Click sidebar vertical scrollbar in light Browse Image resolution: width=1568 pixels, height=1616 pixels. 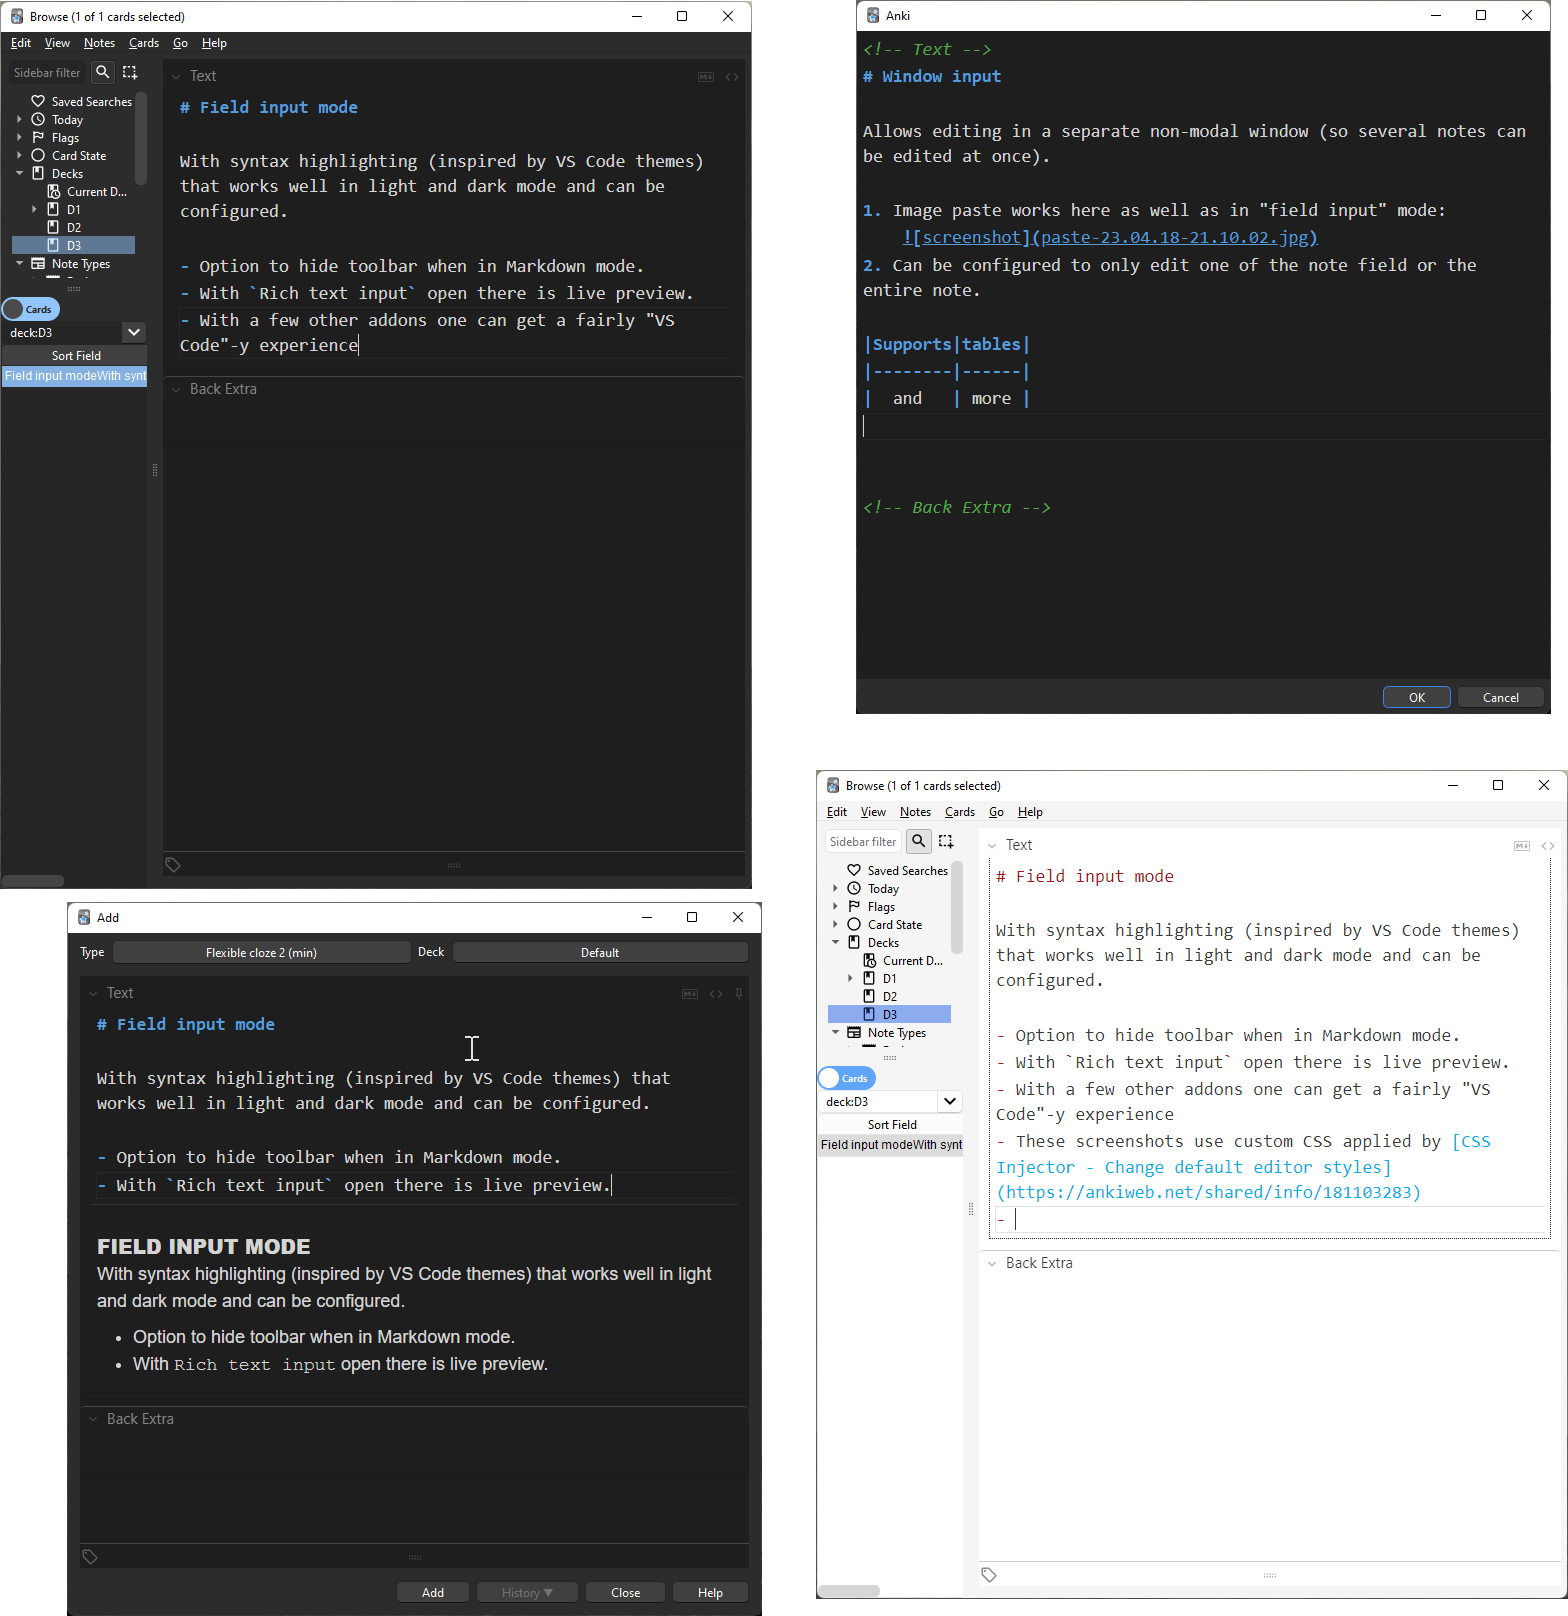(x=957, y=906)
